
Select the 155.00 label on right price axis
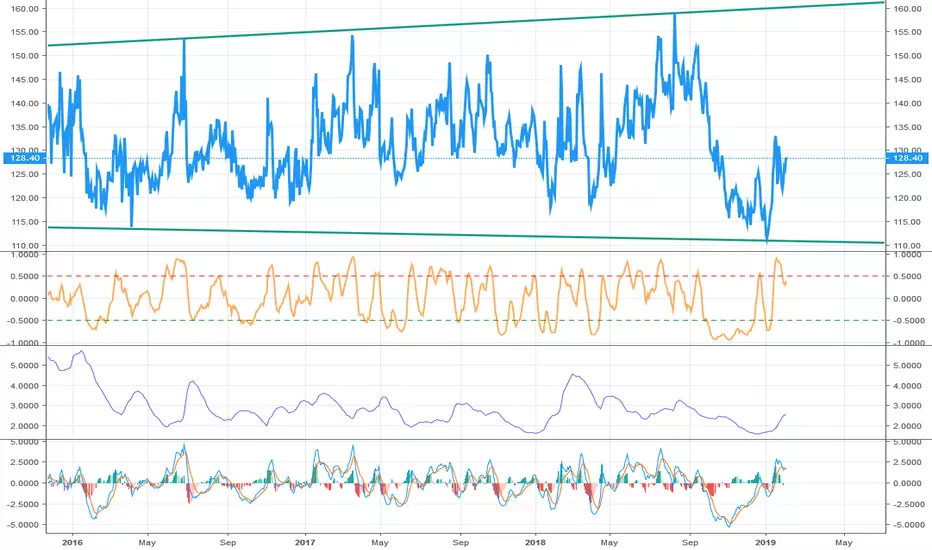908,32
